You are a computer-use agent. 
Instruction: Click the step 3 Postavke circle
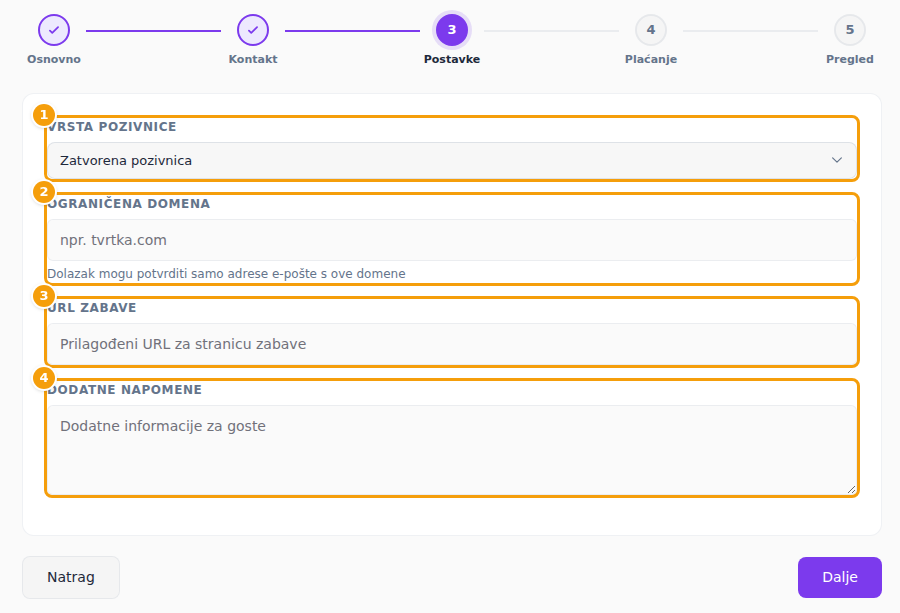(x=452, y=30)
